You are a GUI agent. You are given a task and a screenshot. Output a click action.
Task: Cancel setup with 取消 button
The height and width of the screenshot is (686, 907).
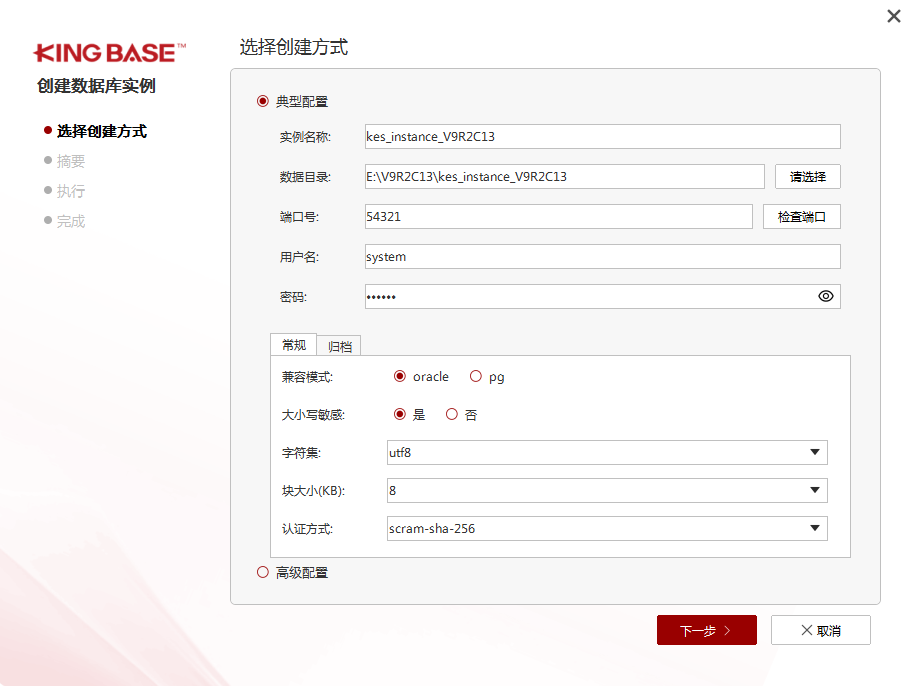pyautogui.click(x=820, y=631)
